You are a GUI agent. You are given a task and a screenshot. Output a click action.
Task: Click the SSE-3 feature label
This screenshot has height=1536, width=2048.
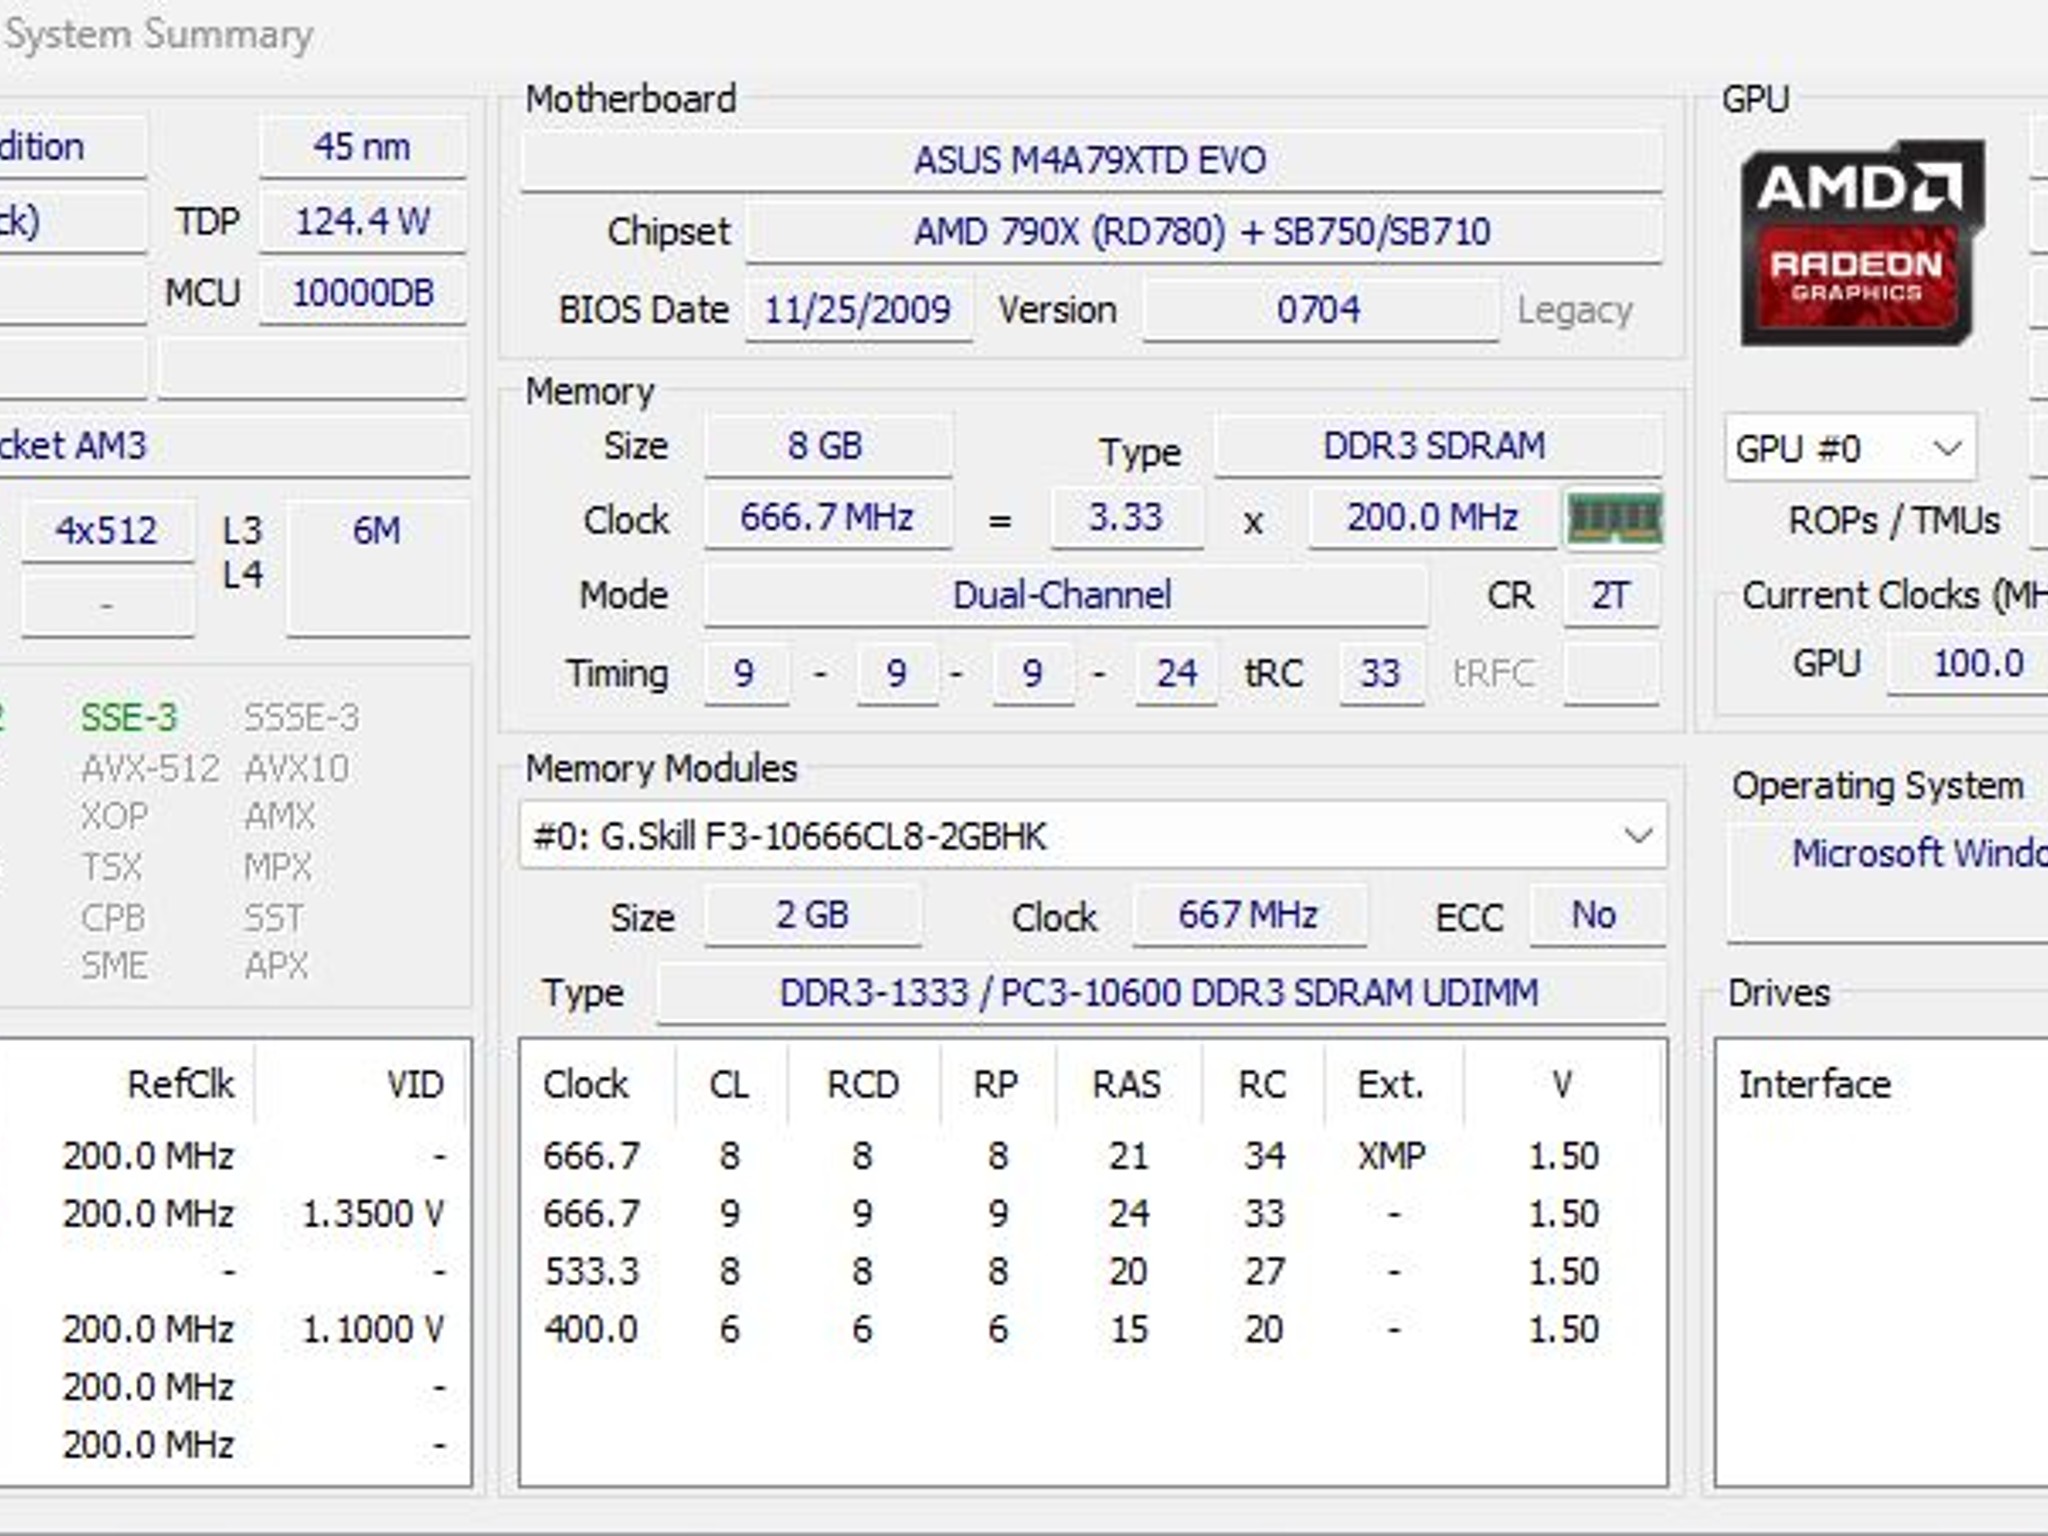click(x=129, y=718)
